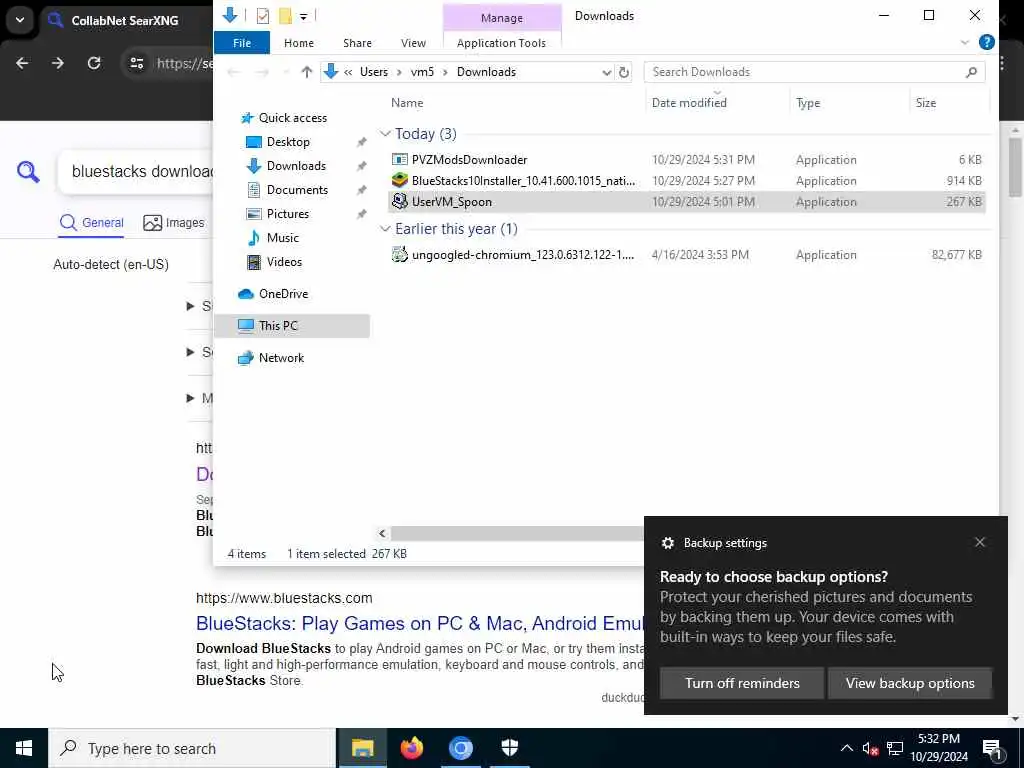Screen dimensions: 1024x768
Task: Open File Explorer from taskbar
Action: tap(362, 748)
